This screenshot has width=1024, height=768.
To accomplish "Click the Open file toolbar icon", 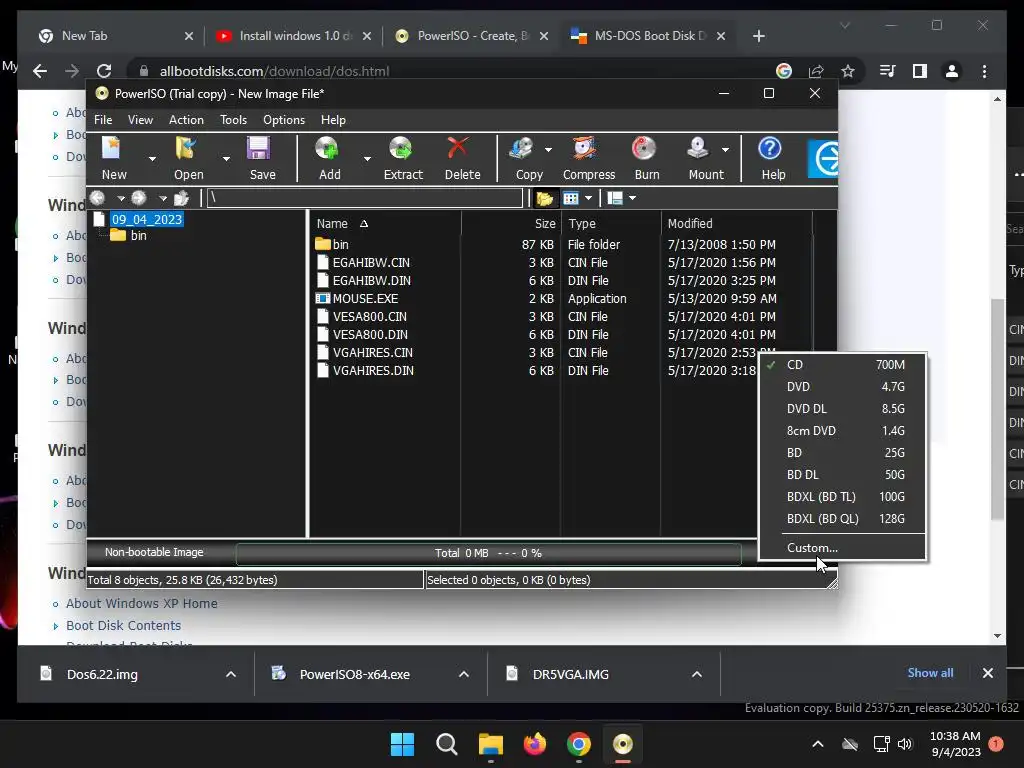I will pyautogui.click(x=186, y=149).
